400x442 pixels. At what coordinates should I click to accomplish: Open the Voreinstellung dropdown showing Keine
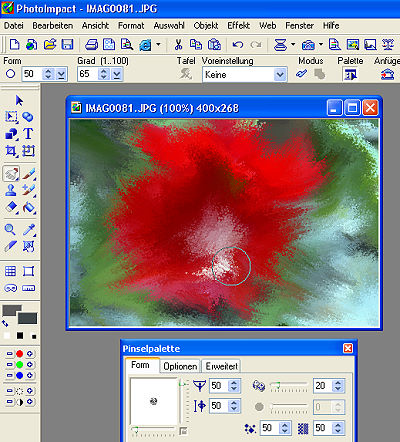point(244,75)
